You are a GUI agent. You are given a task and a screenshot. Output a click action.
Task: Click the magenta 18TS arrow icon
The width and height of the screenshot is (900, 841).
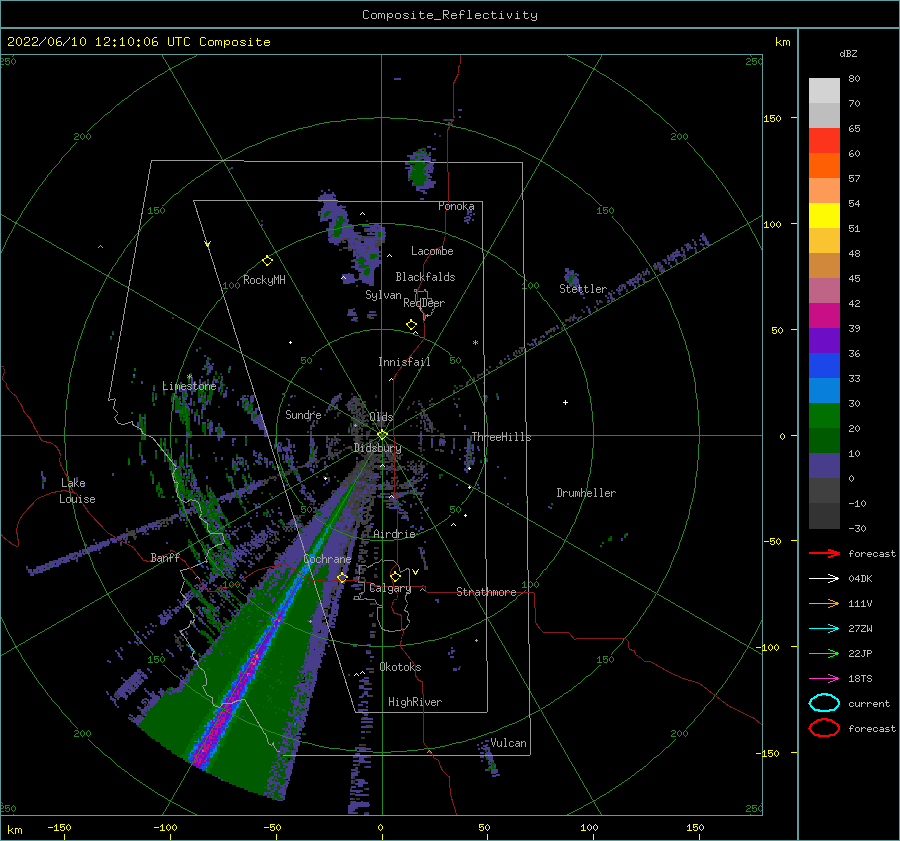click(824, 679)
